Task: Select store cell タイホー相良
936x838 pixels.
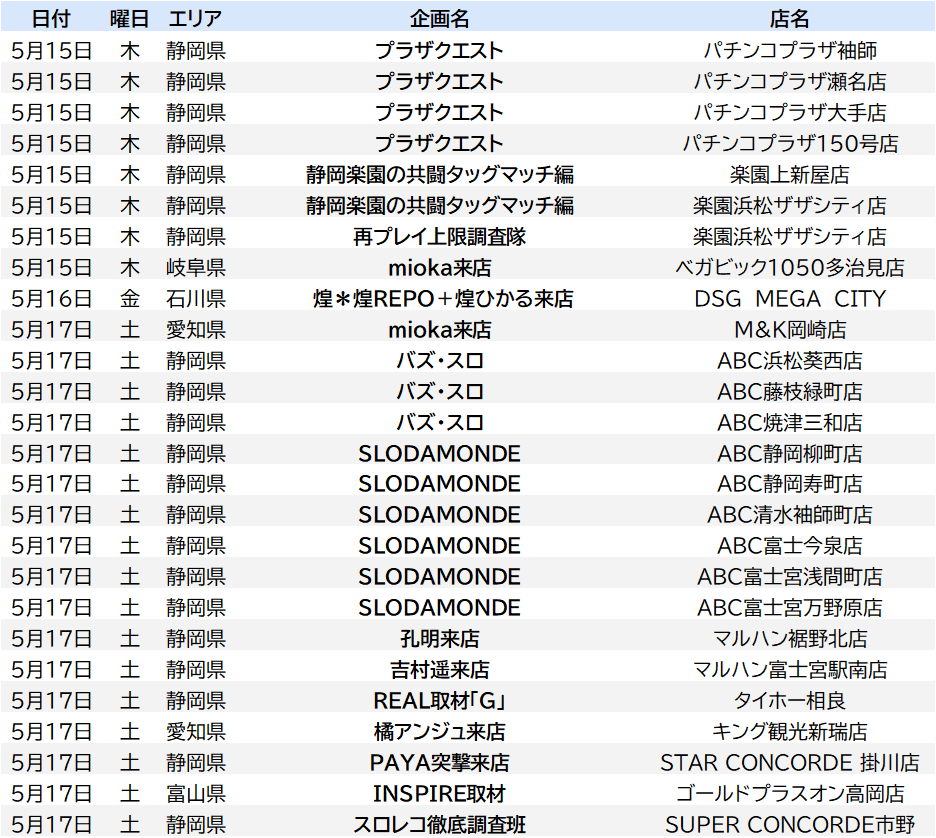Action: [790, 701]
